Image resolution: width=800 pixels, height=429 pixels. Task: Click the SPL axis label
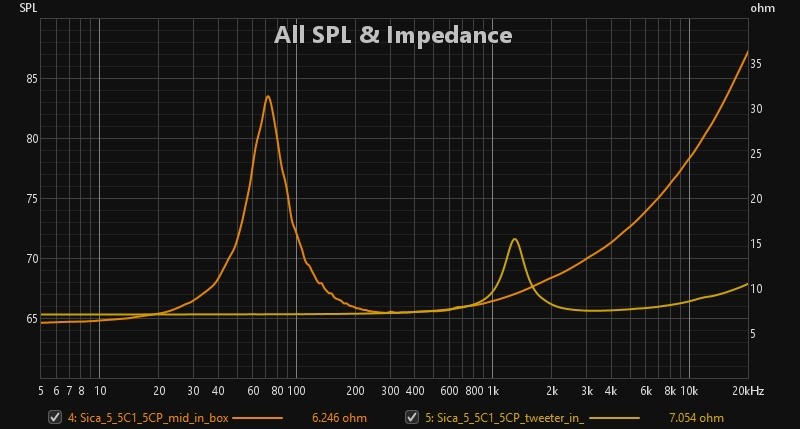[x=28, y=8]
